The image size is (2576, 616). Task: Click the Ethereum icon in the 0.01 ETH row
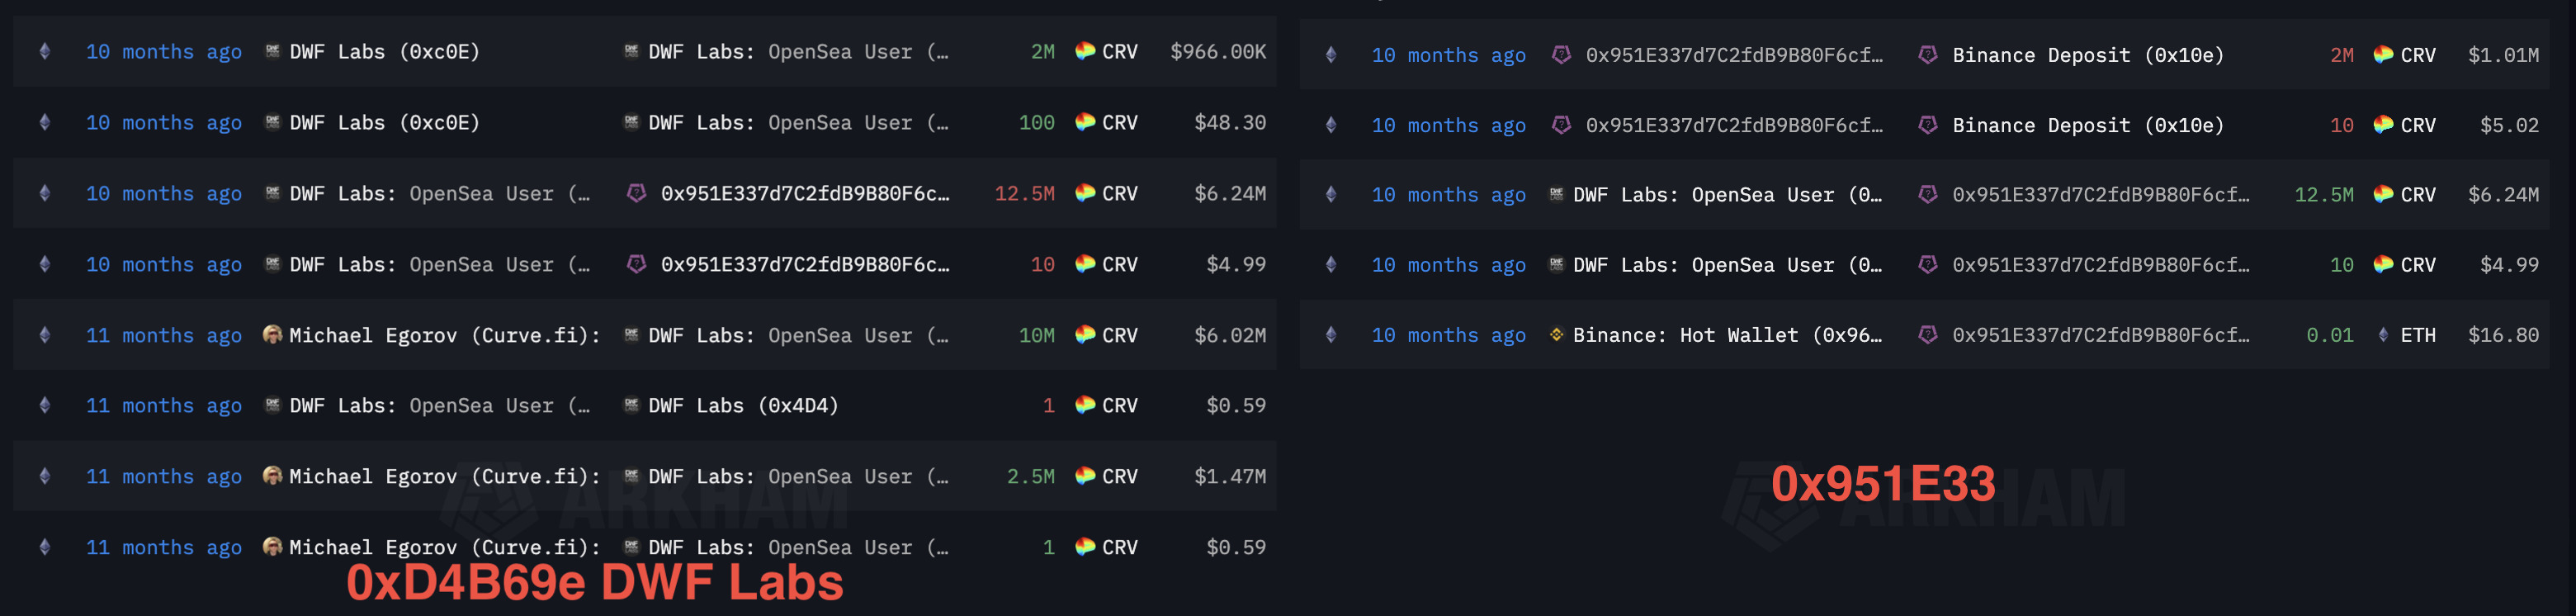pos(1331,335)
